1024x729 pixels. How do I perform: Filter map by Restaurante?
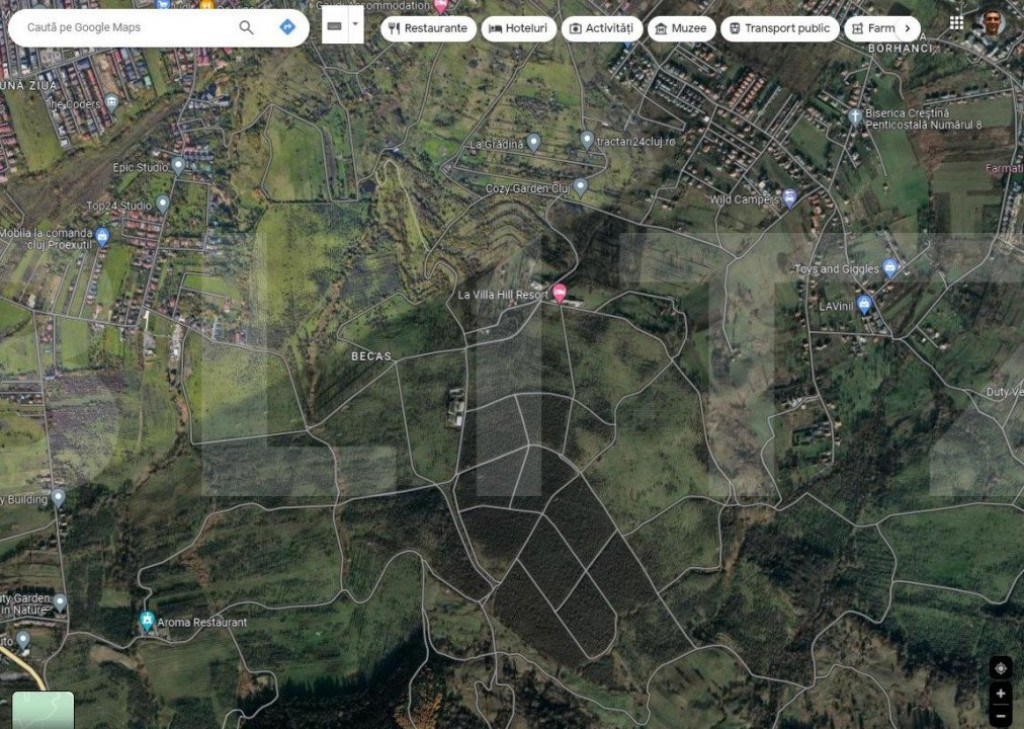[x=427, y=28]
